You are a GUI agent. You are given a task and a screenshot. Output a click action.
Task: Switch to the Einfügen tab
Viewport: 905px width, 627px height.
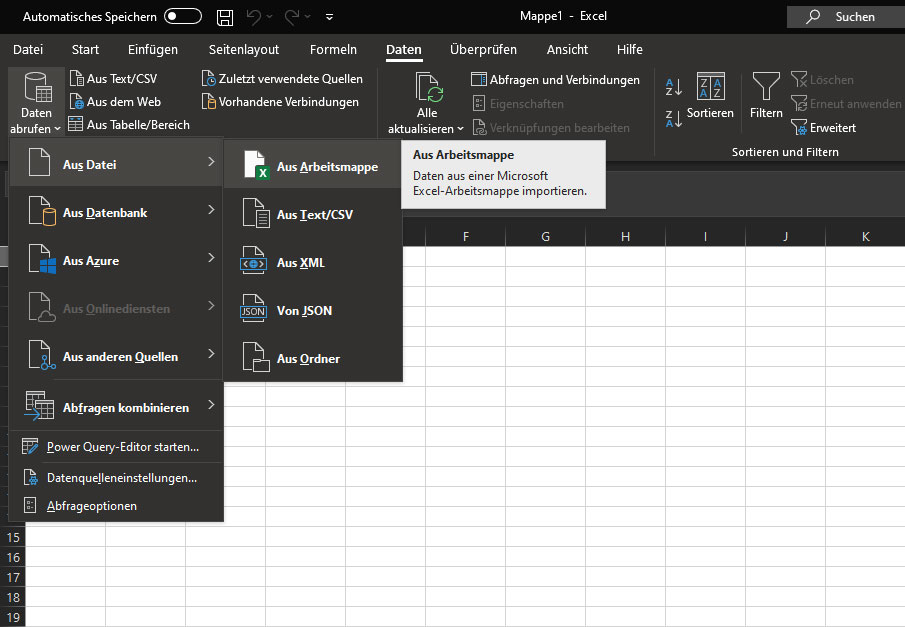(153, 50)
